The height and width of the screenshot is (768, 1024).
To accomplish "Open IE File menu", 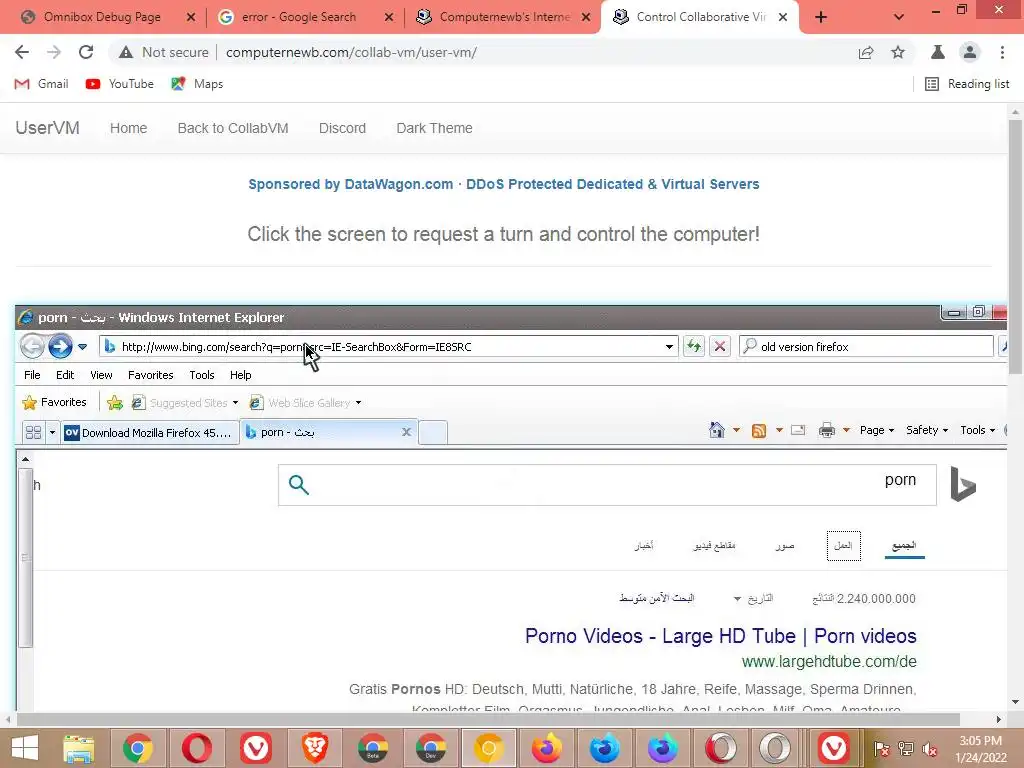I will click(32, 375).
